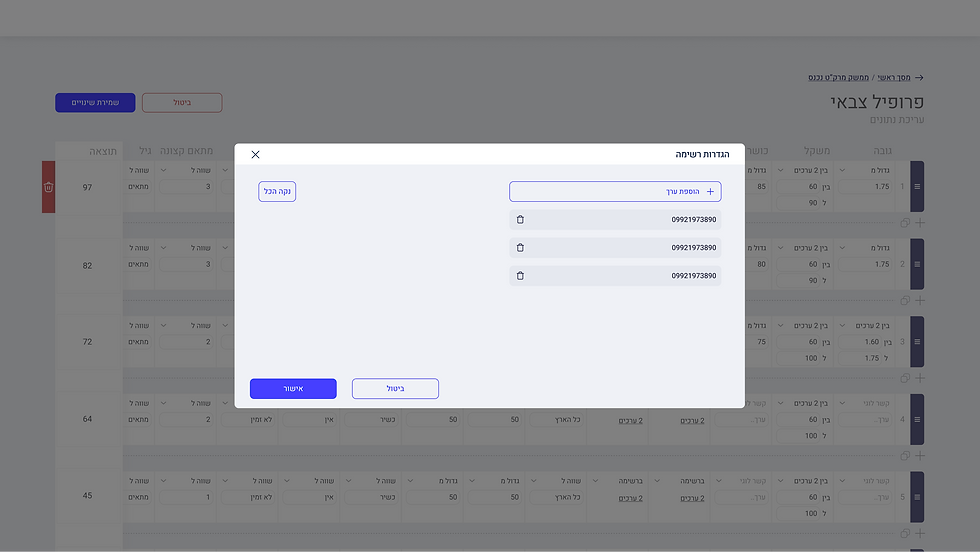Click the נקה הכל clear-all button

tap(277, 191)
